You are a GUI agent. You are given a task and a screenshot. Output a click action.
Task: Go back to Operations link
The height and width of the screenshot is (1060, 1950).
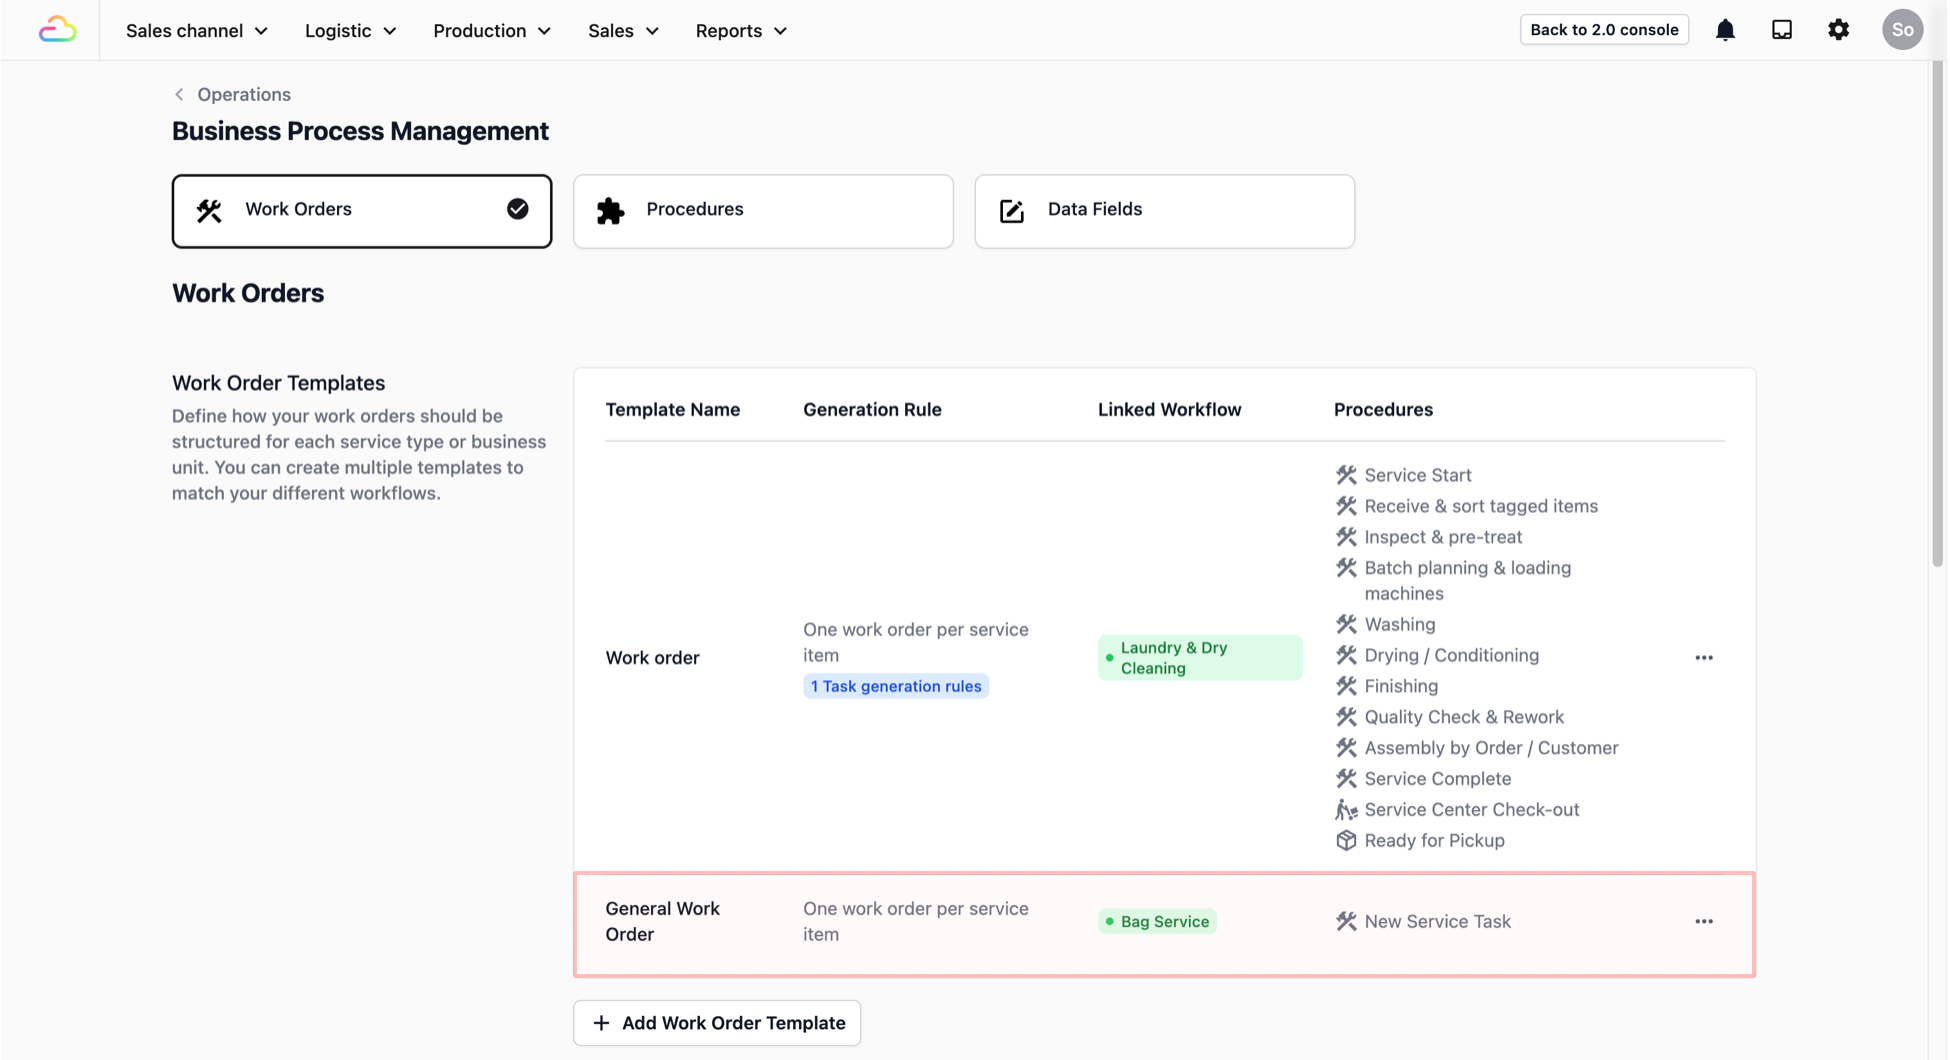244,95
